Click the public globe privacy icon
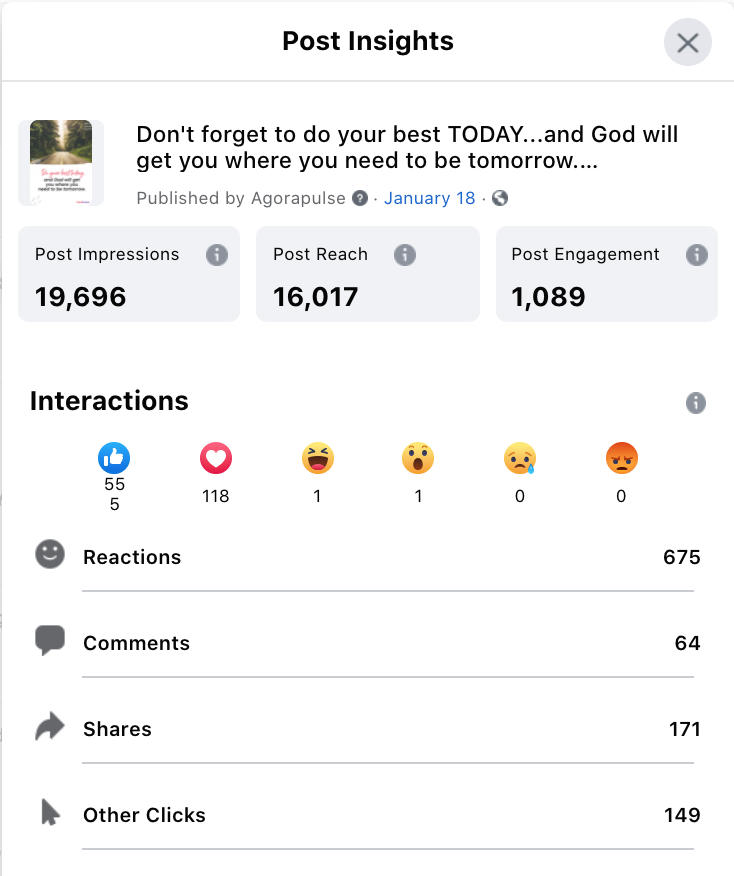This screenshot has width=734, height=876. pos(500,198)
